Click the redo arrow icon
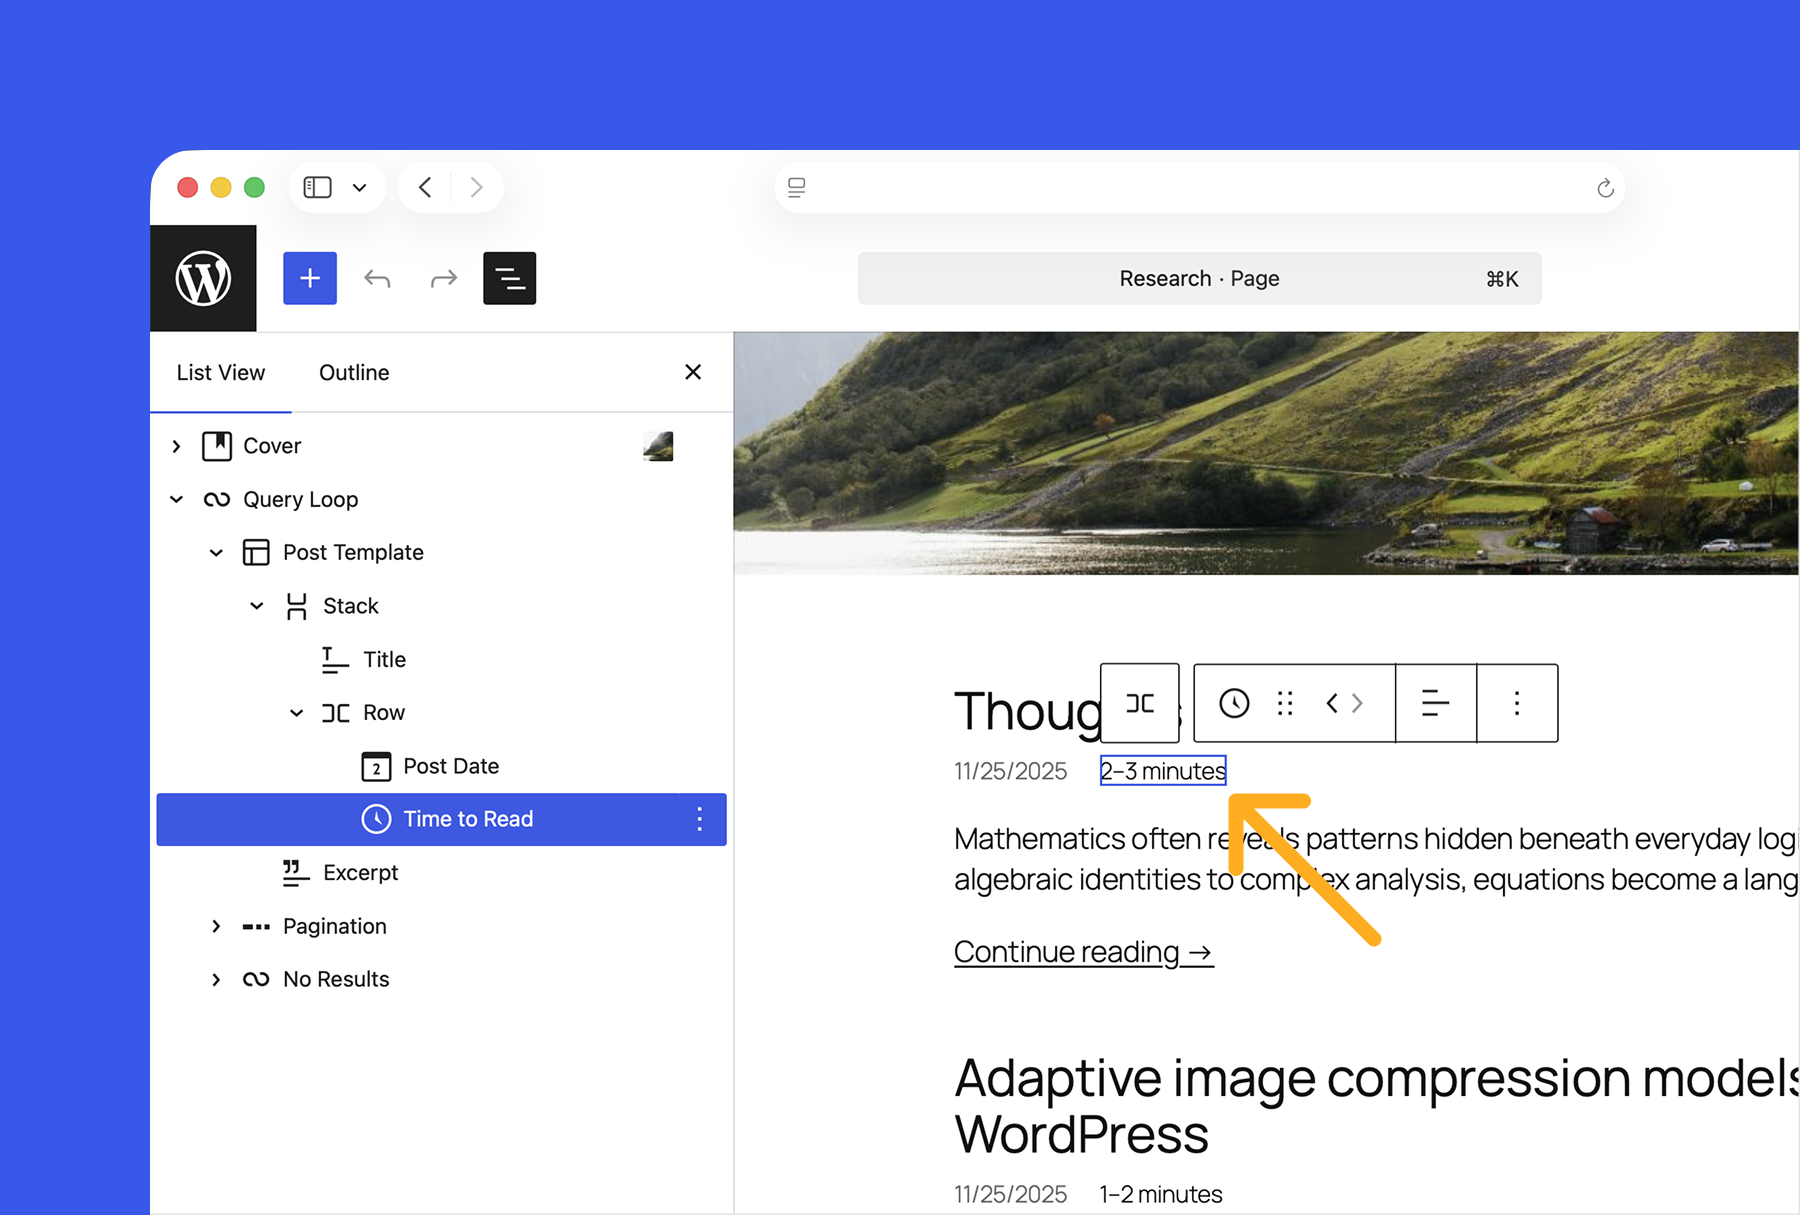This screenshot has height=1215, width=1800. click(x=443, y=278)
